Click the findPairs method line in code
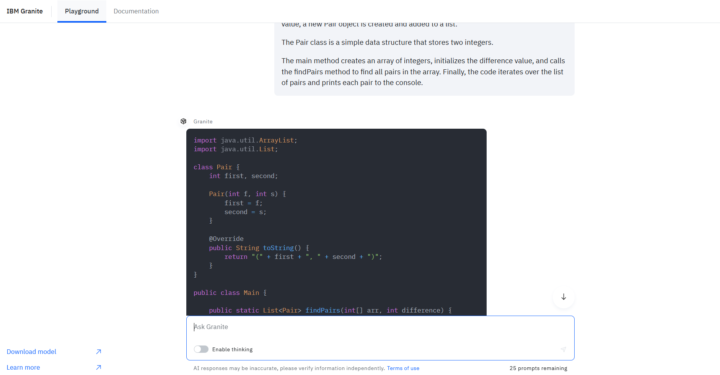Viewport: 720px width, 375px height. pyautogui.click(x=330, y=310)
